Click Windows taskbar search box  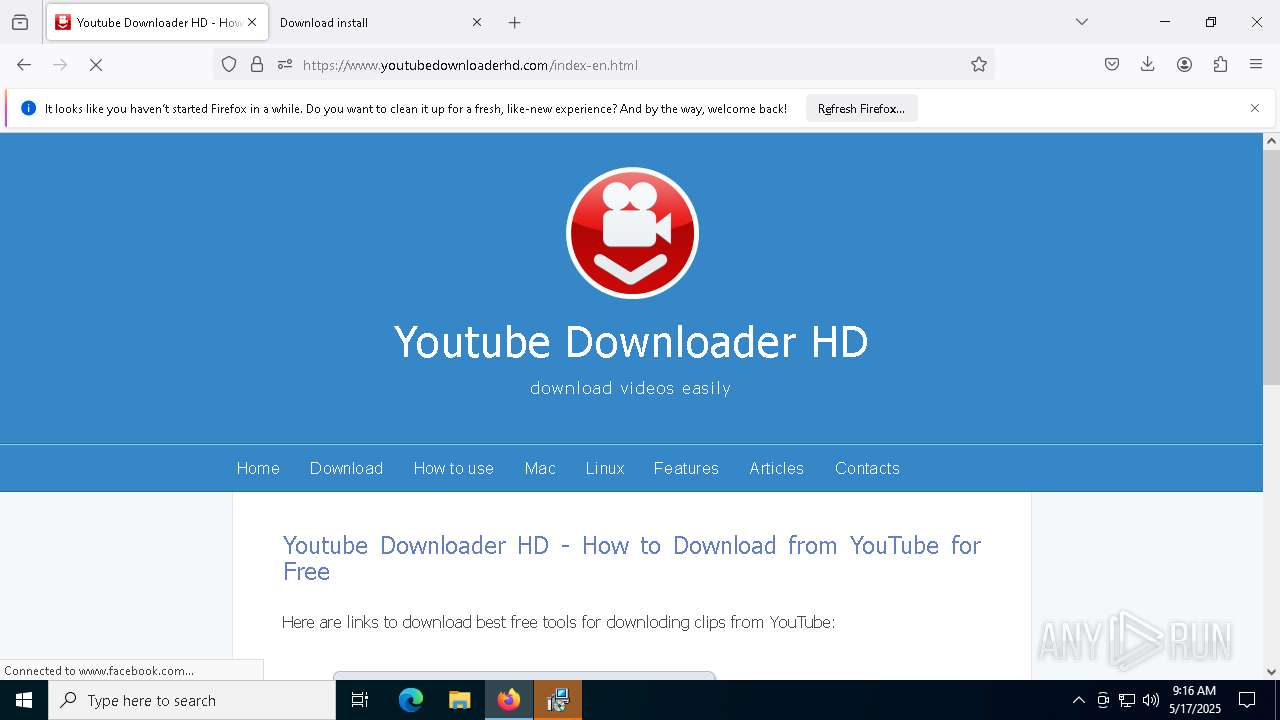pyautogui.click(x=192, y=700)
